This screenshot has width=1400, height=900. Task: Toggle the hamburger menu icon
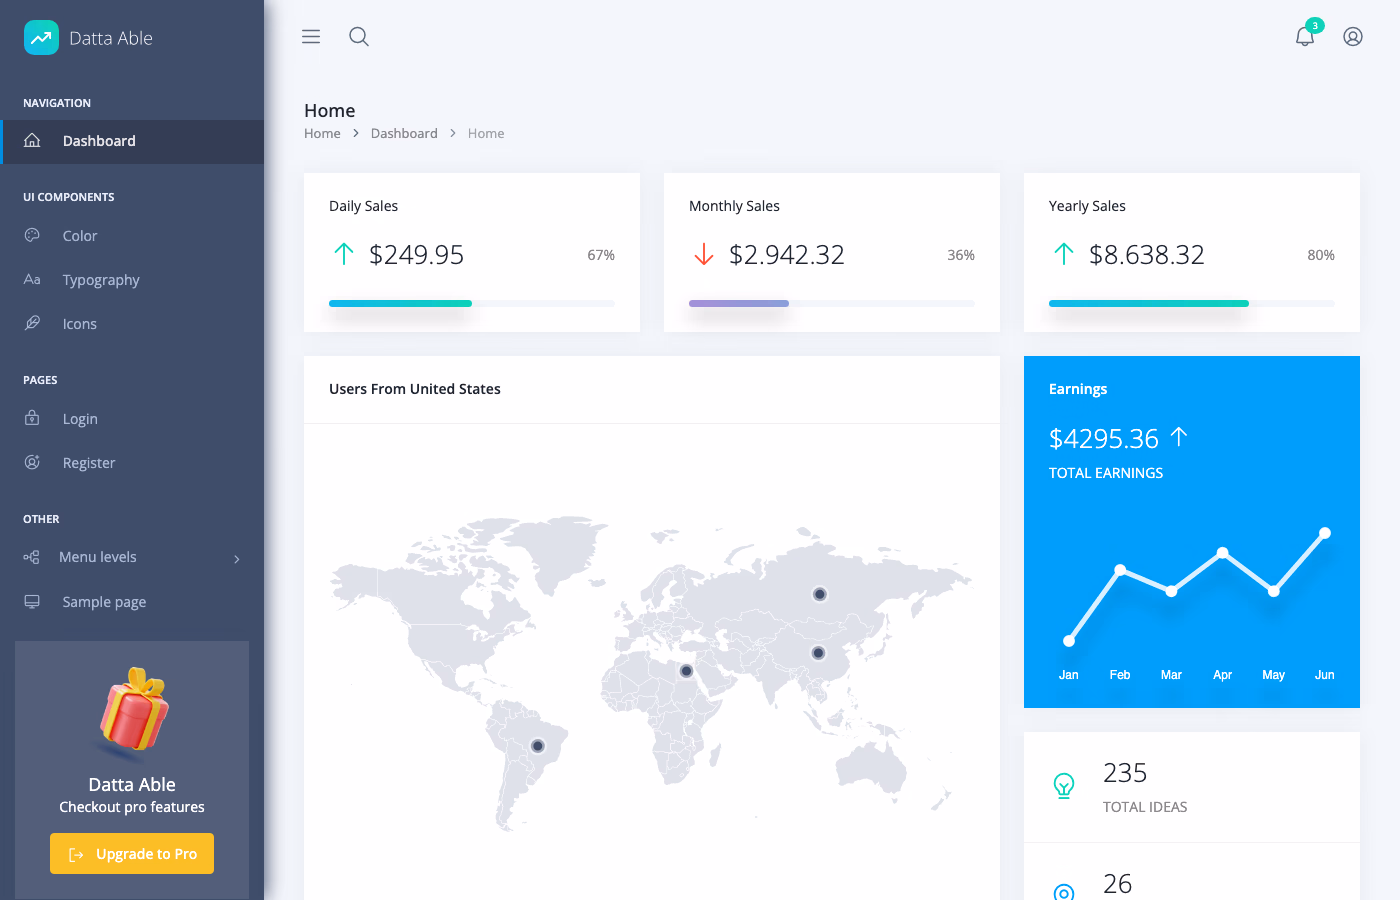coord(311,37)
